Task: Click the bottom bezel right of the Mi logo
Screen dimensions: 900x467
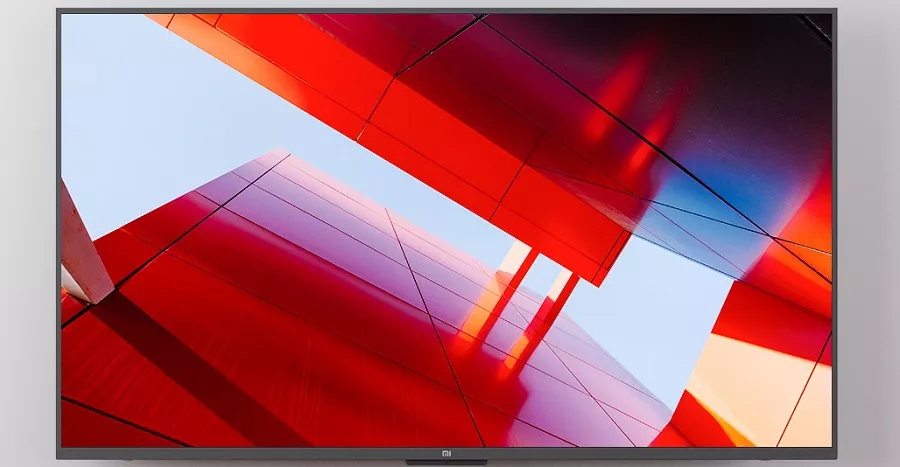Action: tap(650, 453)
